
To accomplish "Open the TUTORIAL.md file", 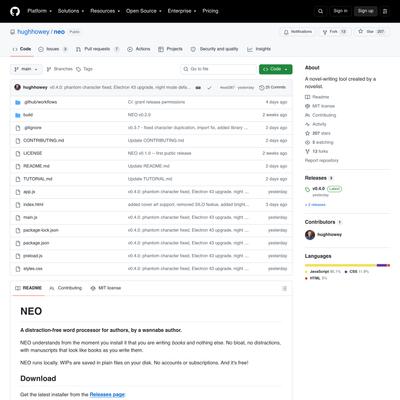I will click(38, 179).
